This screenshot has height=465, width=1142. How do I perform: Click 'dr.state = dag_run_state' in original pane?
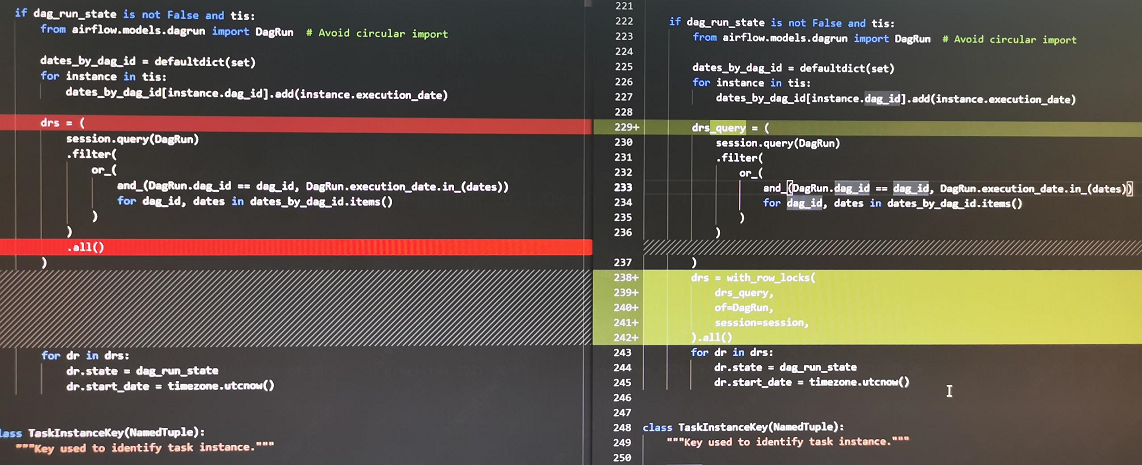click(142, 371)
